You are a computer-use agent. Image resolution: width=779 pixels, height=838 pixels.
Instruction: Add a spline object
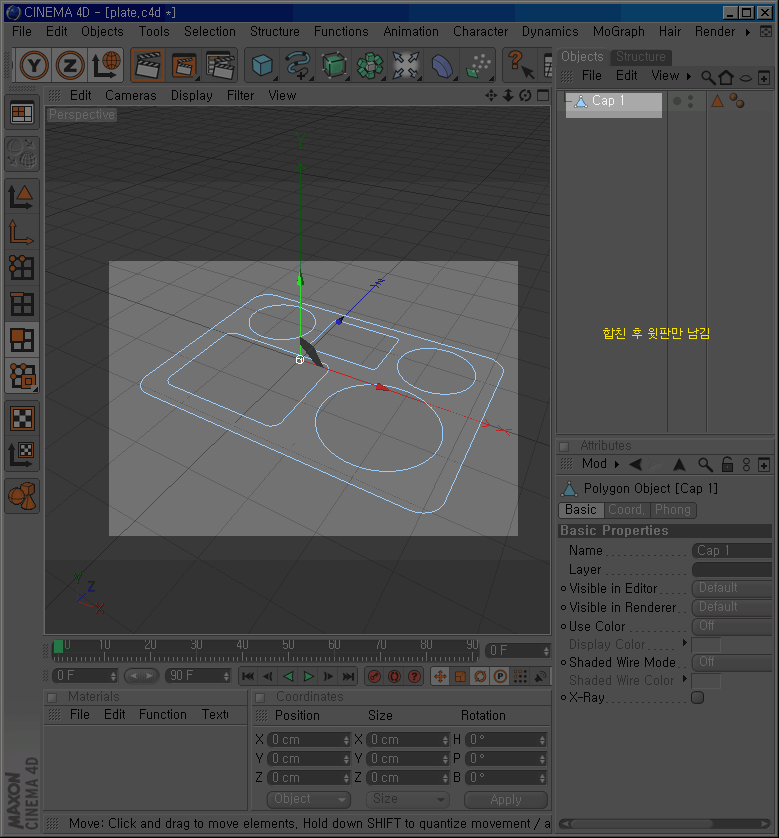[x=298, y=65]
